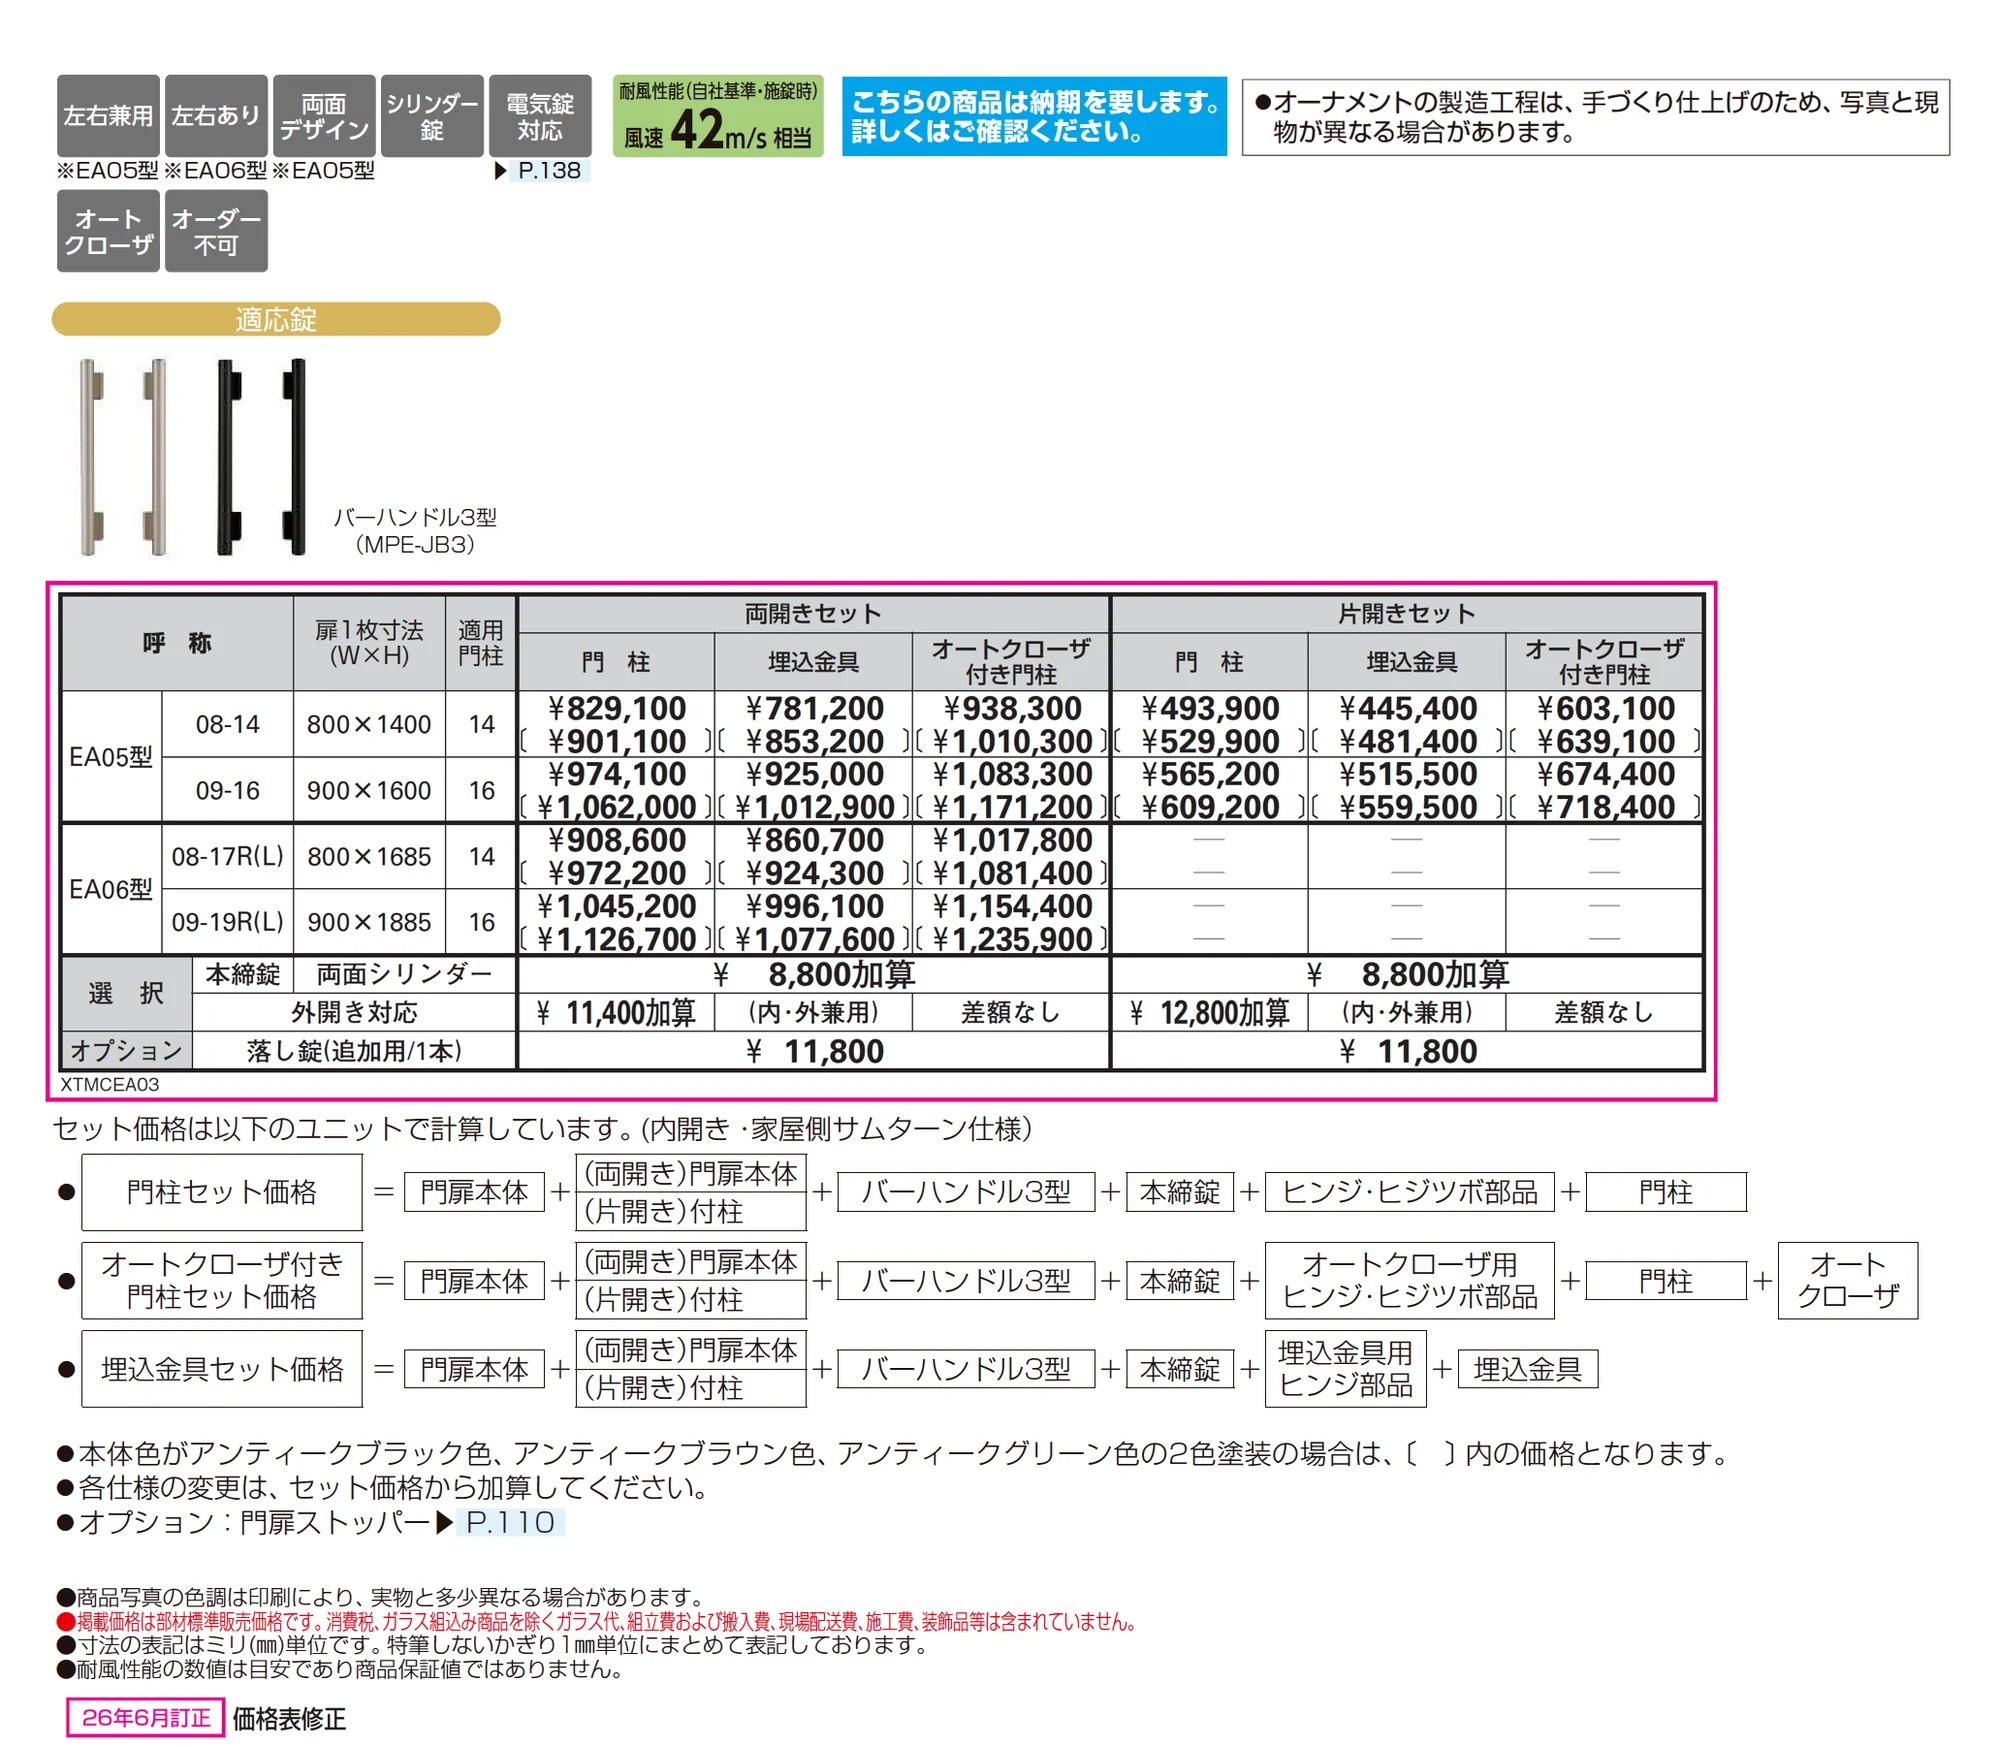Click the バーハンドル3型 (MPE-JB3) caption
This screenshot has height=1747, width=1999.
415,531
